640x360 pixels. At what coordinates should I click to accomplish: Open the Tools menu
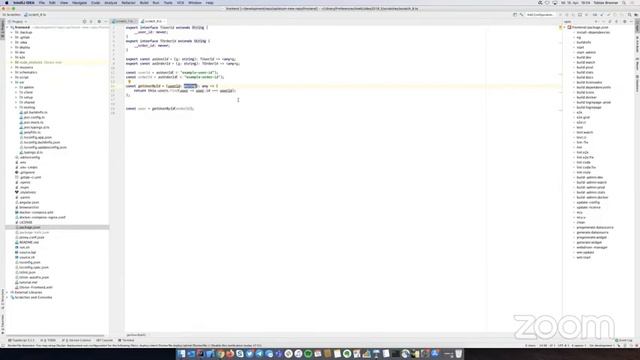click(168, 2)
